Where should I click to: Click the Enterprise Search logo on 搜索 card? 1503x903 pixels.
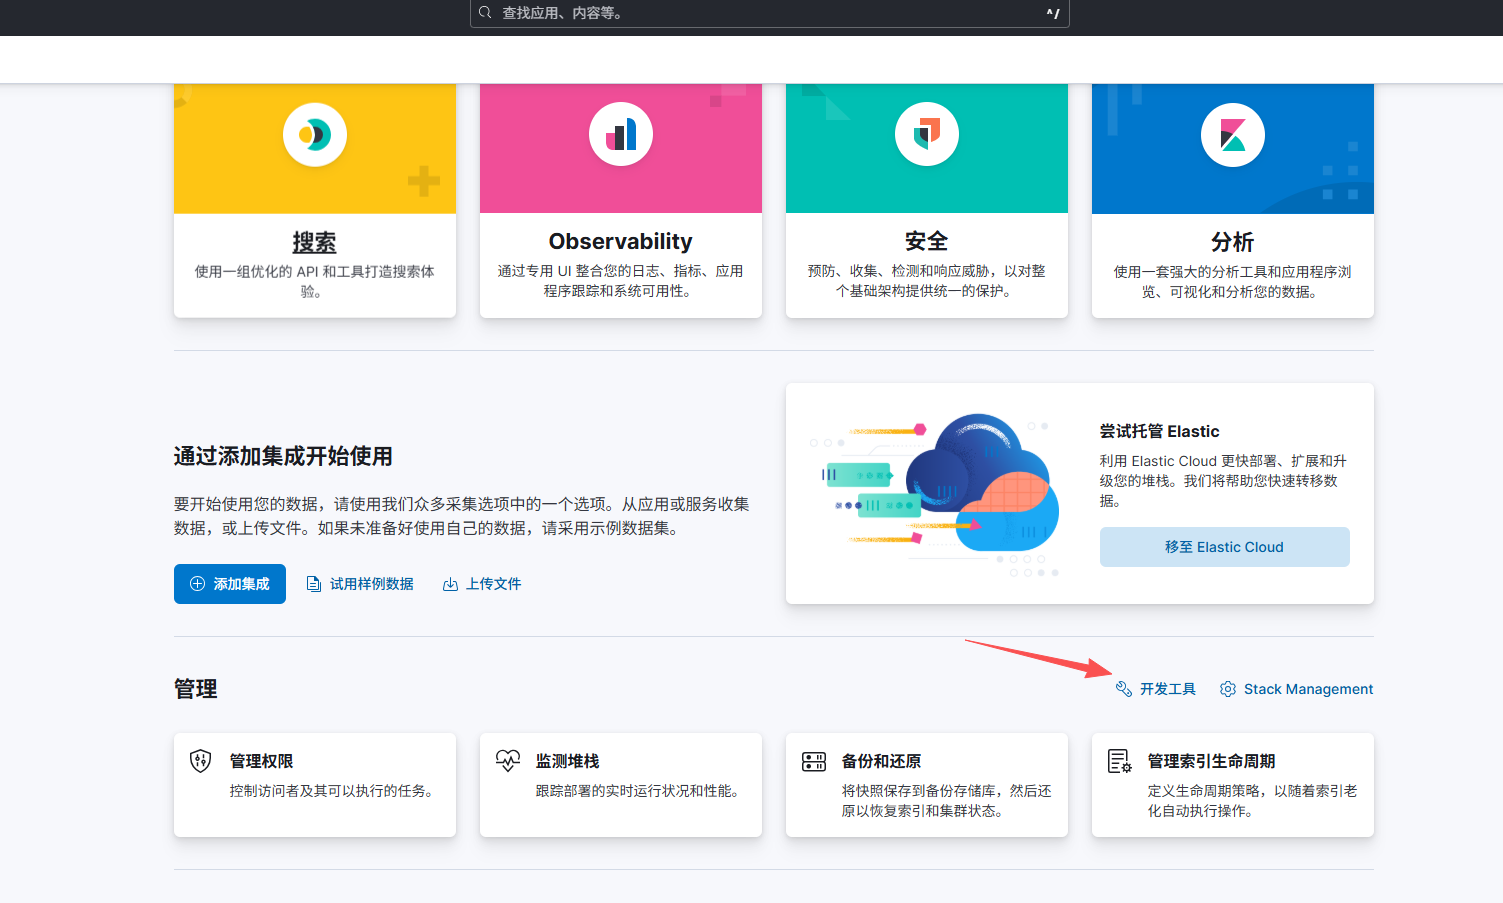[315, 134]
